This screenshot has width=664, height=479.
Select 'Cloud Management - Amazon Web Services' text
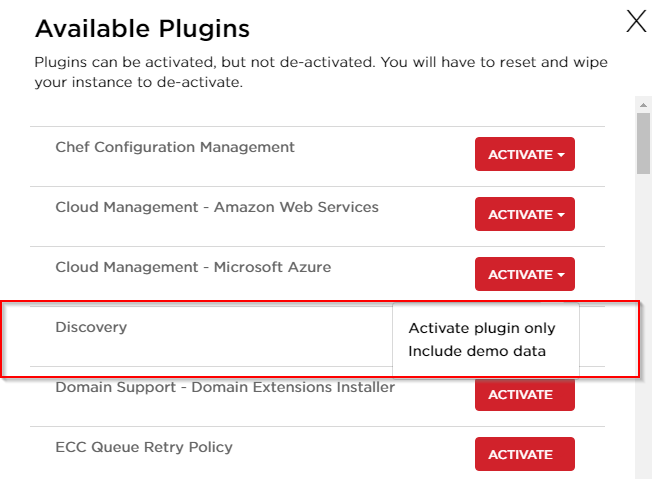(x=217, y=207)
